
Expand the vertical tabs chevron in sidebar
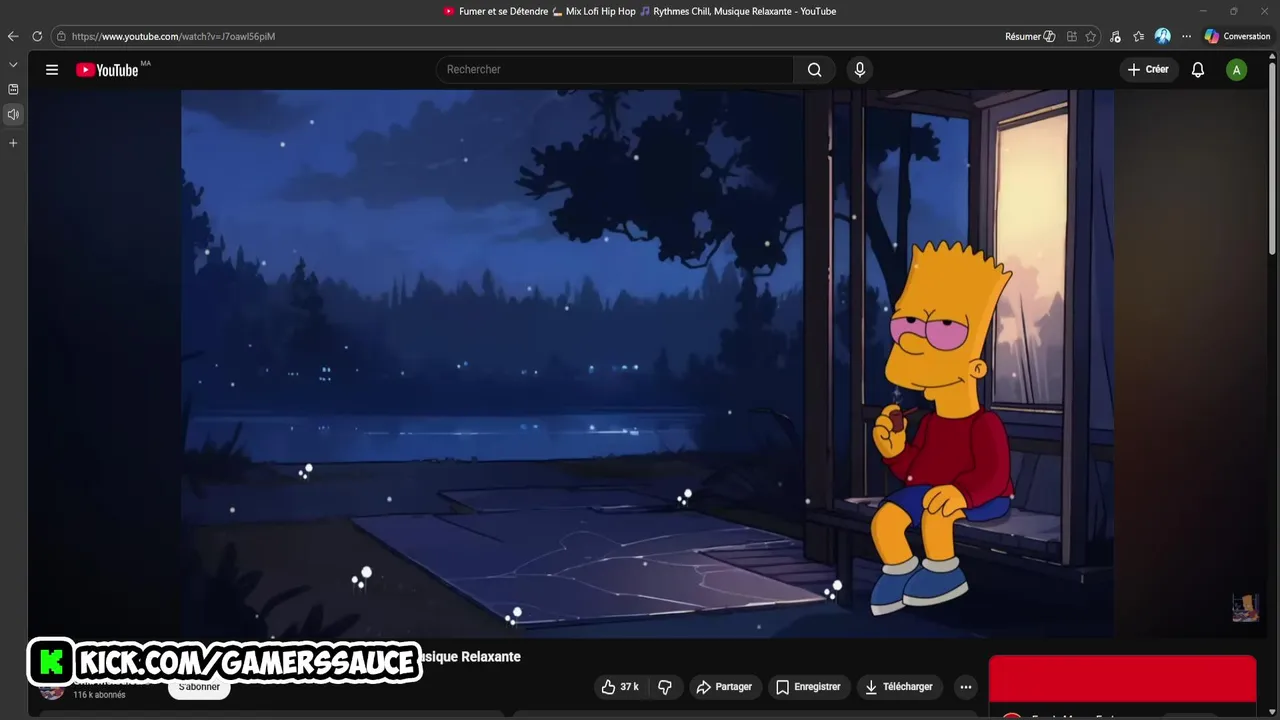coord(13,65)
